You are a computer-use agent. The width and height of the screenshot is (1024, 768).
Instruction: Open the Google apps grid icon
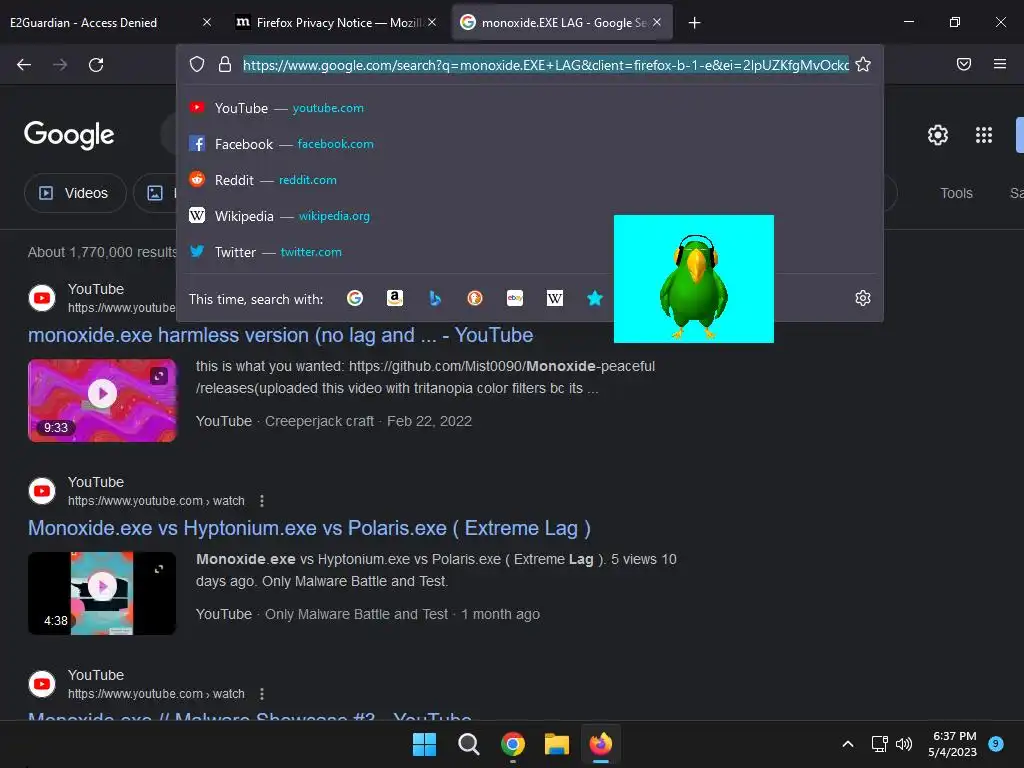(x=984, y=135)
